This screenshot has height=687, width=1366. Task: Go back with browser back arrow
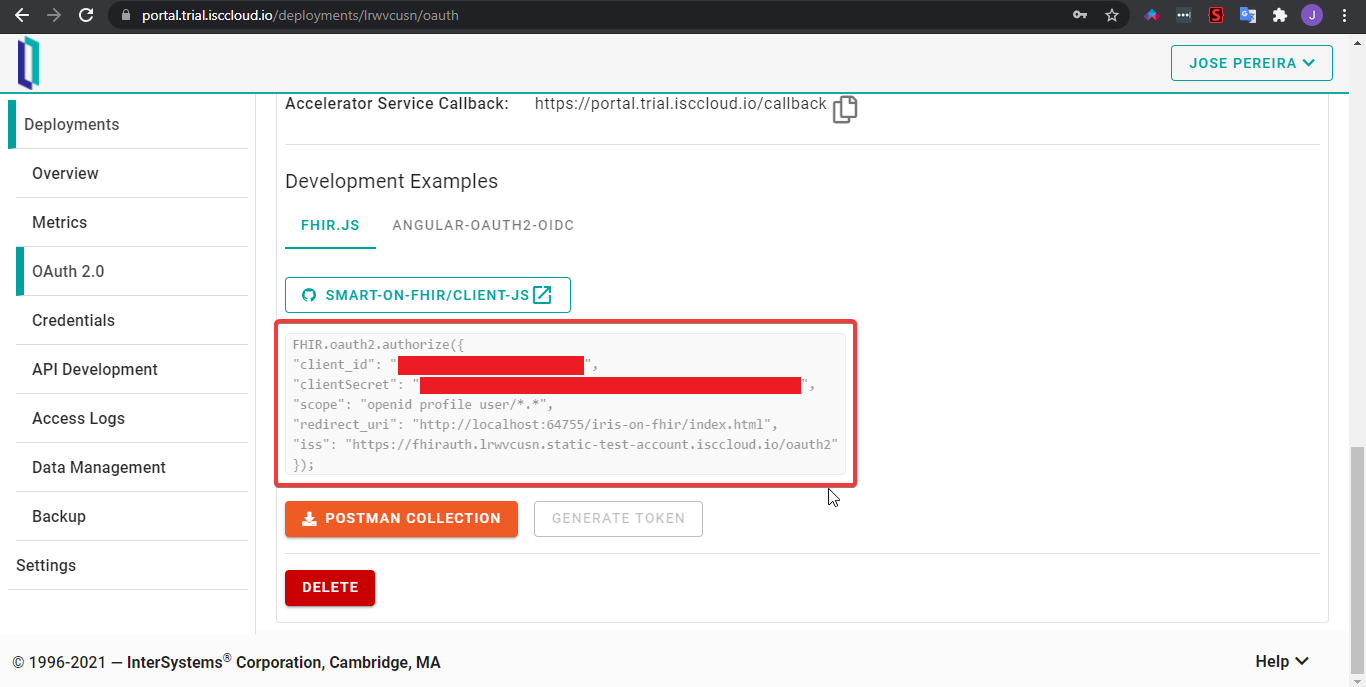(x=22, y=15)
